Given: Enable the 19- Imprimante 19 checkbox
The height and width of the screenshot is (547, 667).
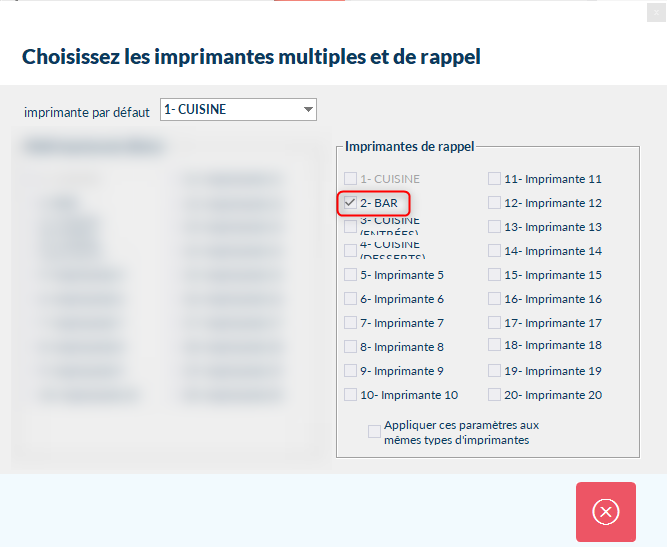Looking at the screenshot, I should (x=494, y=371).
